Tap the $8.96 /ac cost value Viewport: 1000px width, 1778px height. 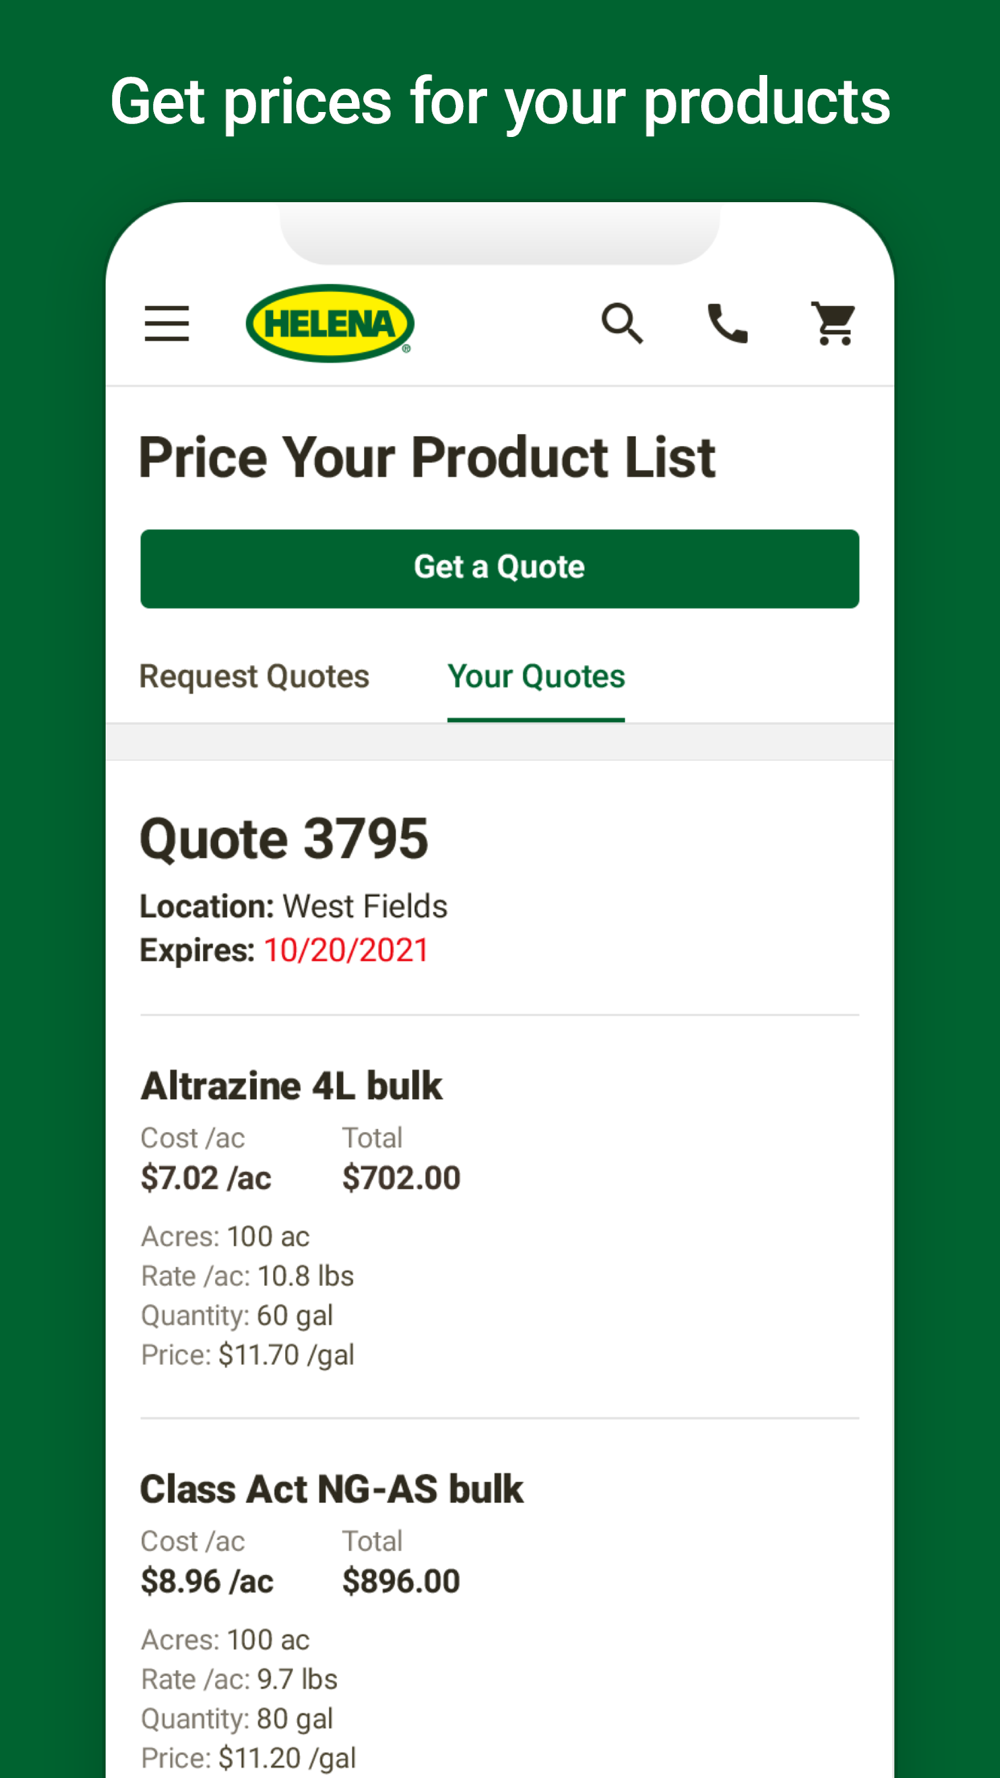pyautogui.click(x=207, y=1581)
